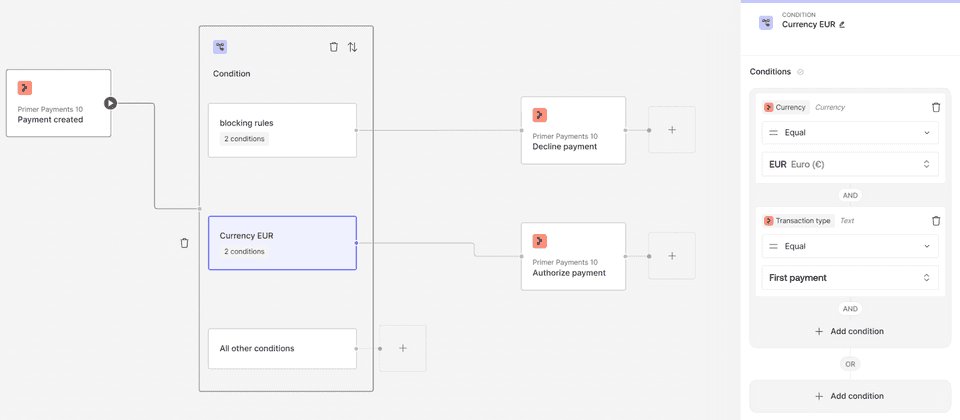The width and height of the screenshot is (960, 420).
Task: Click the Condition block title
Action: click(x=231, y=73)
